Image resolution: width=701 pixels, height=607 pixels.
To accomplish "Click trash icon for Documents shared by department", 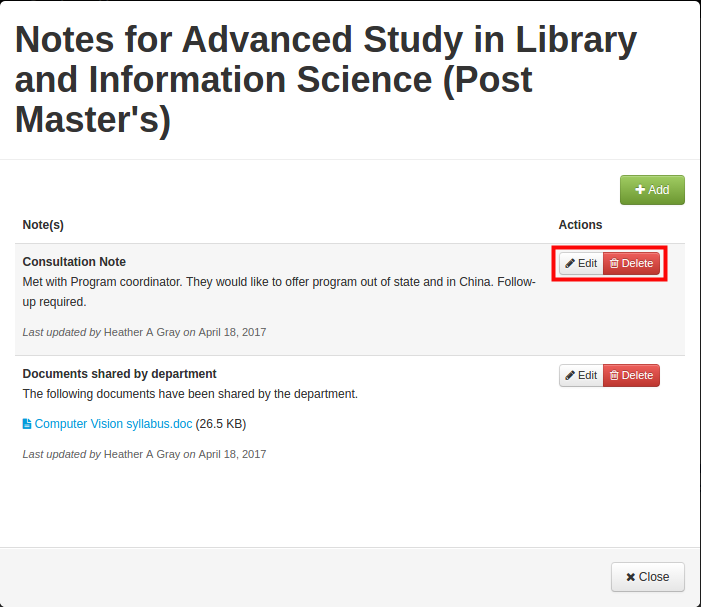I will [614, 375].
